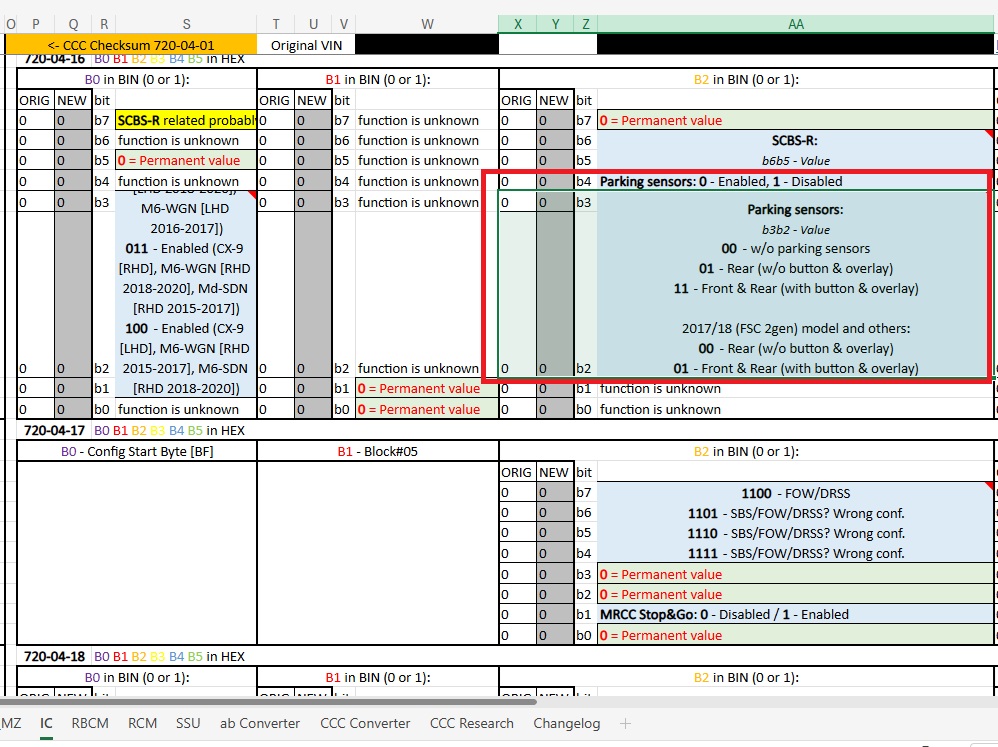Screen dimensions: 998x747
Task: Open the CCC Converter sheet tab
Action: click(365, 723)
